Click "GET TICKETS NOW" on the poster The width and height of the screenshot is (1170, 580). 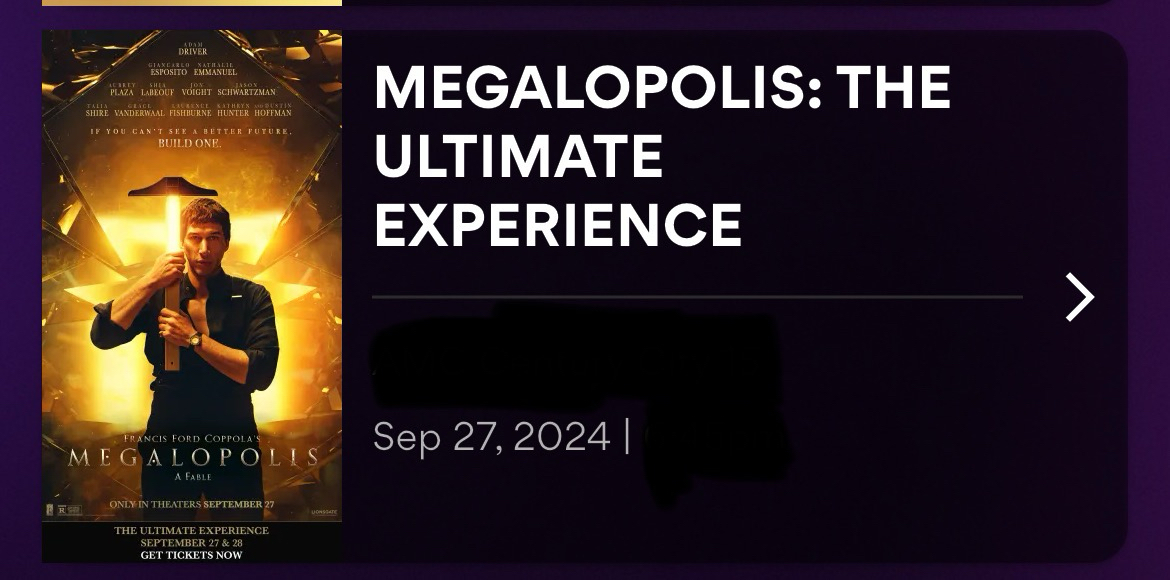(191, 555)
